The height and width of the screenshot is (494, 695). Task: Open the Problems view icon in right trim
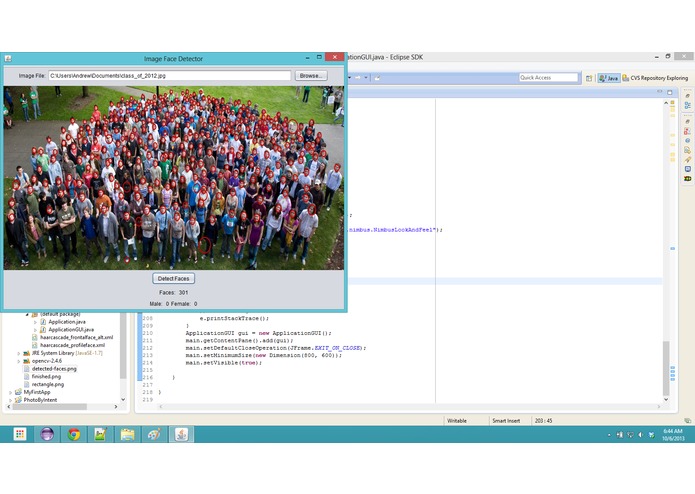(x=687, y=131)
